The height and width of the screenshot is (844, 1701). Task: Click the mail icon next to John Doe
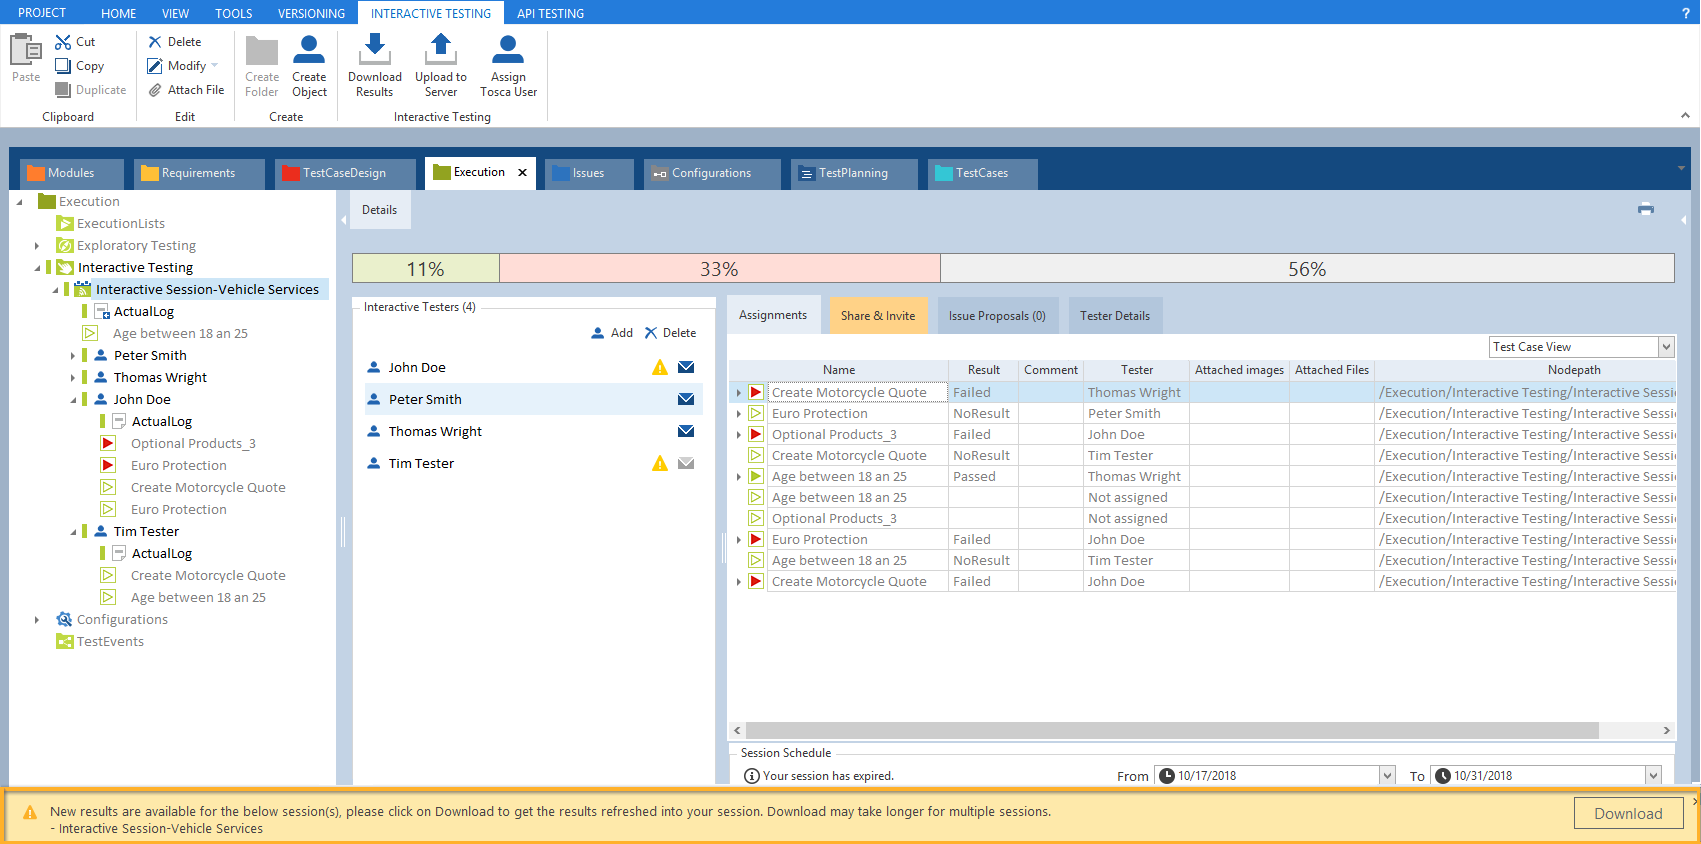686,367
